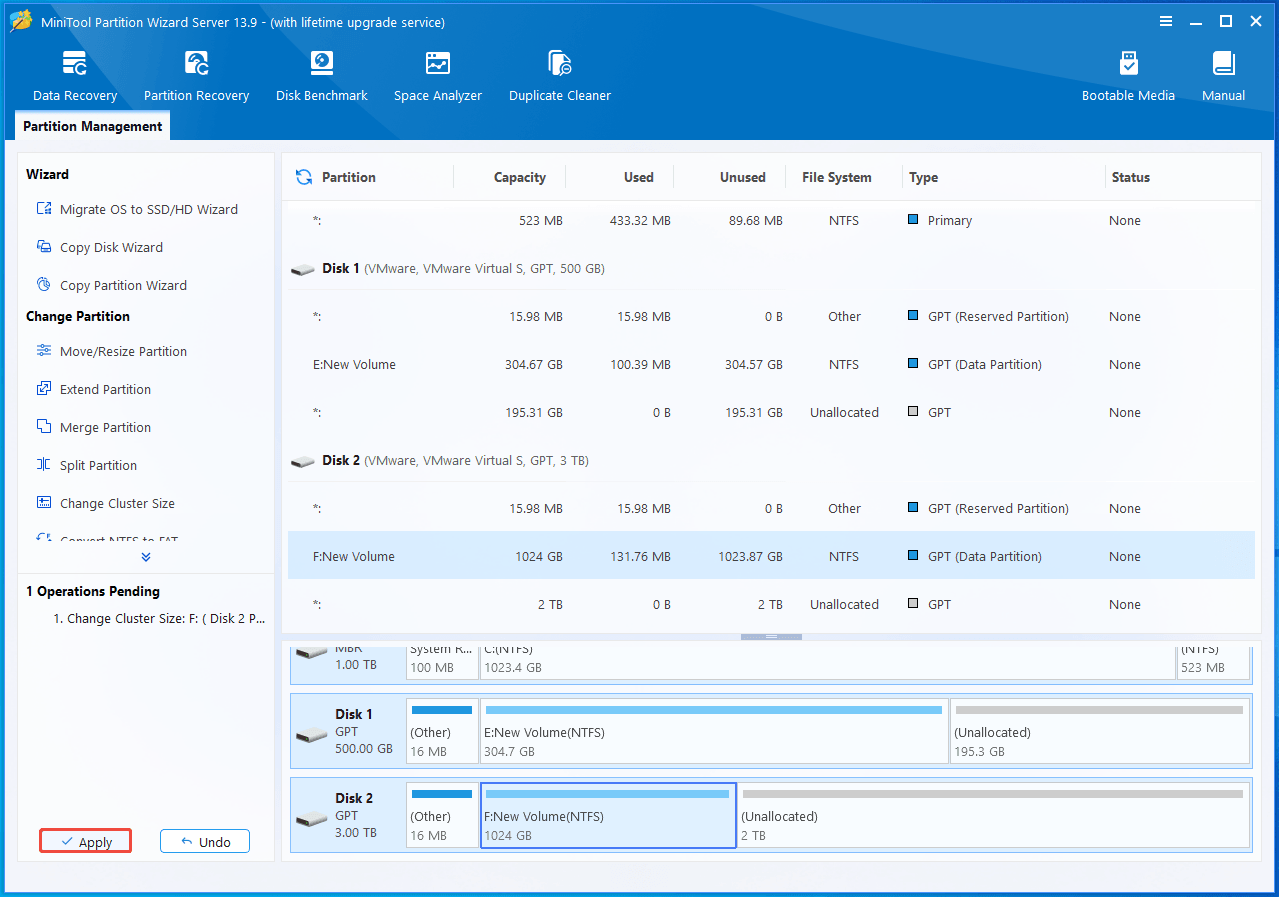Apply the pending operations

(86, 842)
